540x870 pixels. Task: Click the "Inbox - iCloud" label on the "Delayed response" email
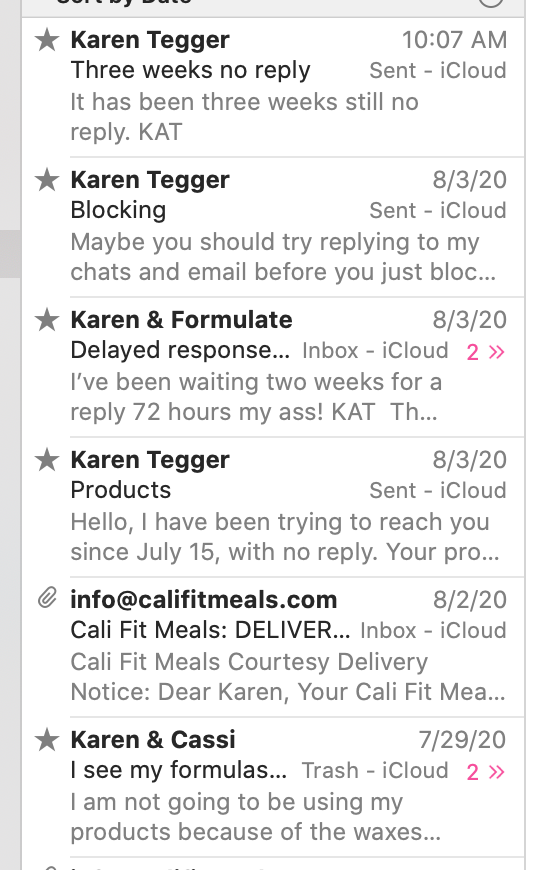[x=375, y=351]
